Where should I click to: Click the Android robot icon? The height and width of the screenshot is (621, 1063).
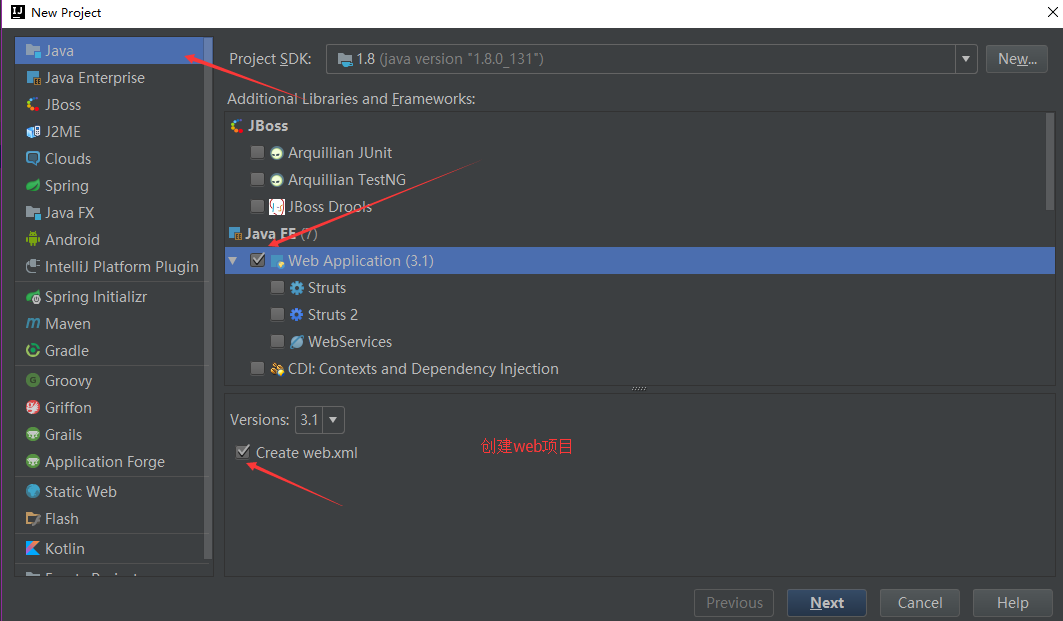point(33,239)
